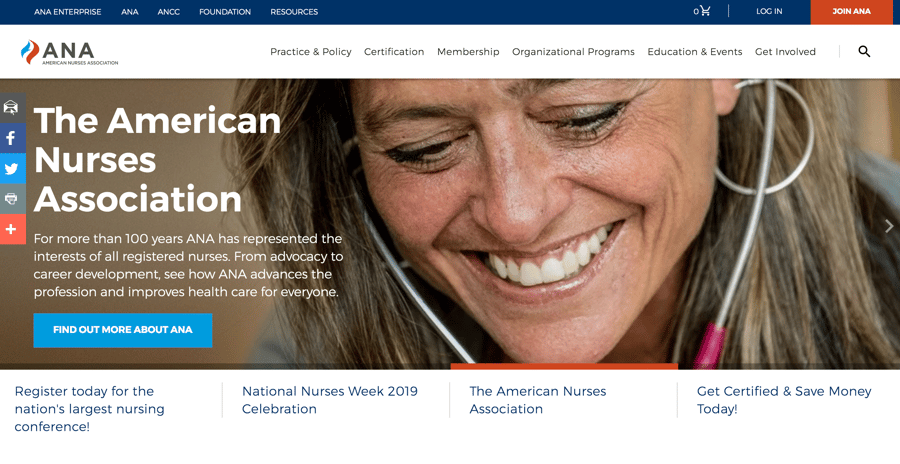Open ANCC link in top bar

point(168,11)
